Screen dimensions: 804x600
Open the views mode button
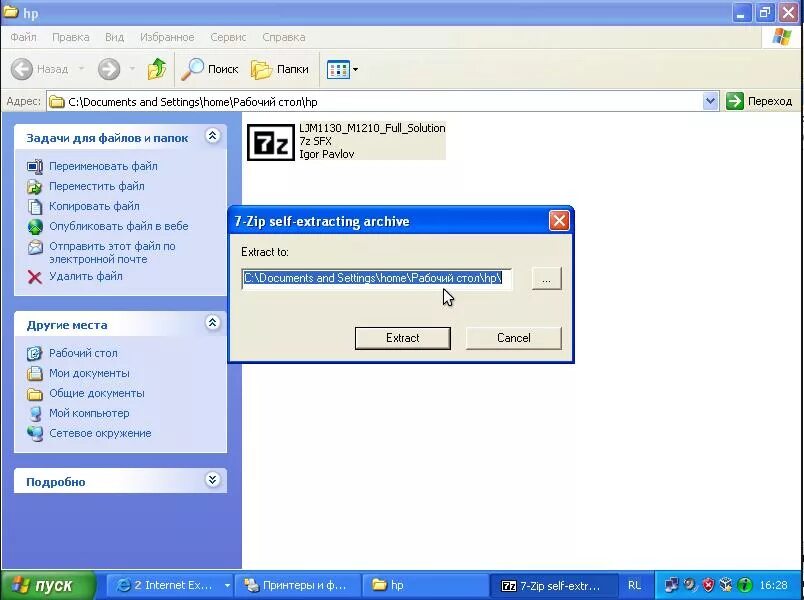pyautogui.click(x=338, y=69)
